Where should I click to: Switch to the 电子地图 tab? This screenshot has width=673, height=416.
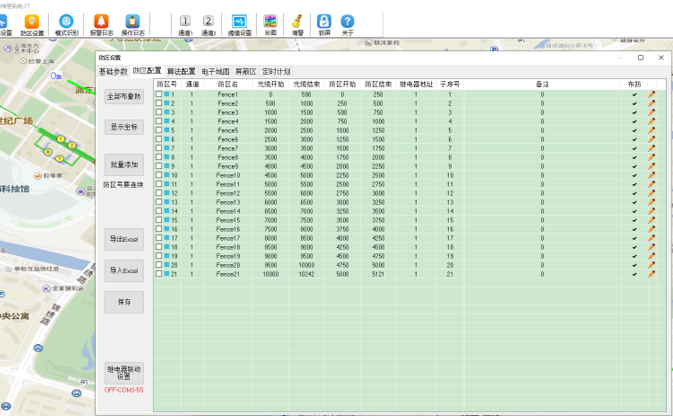coord(215,72)
